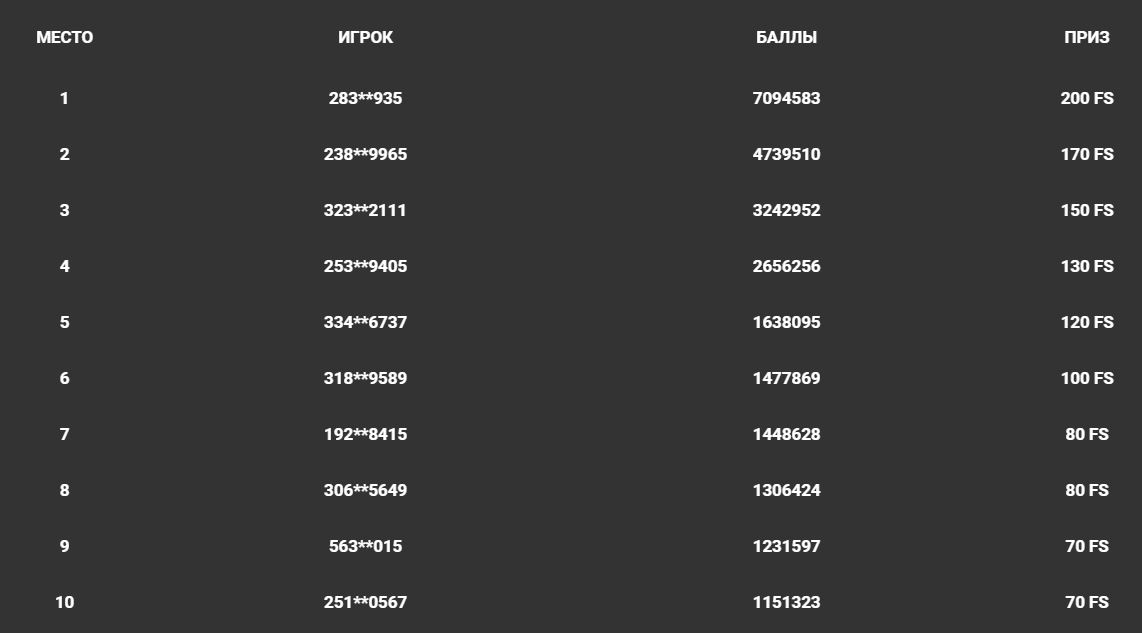The height and width of the screenshot is (633, 1142).
Task: Click player name 563**015
Action: (x=365, y=547)
